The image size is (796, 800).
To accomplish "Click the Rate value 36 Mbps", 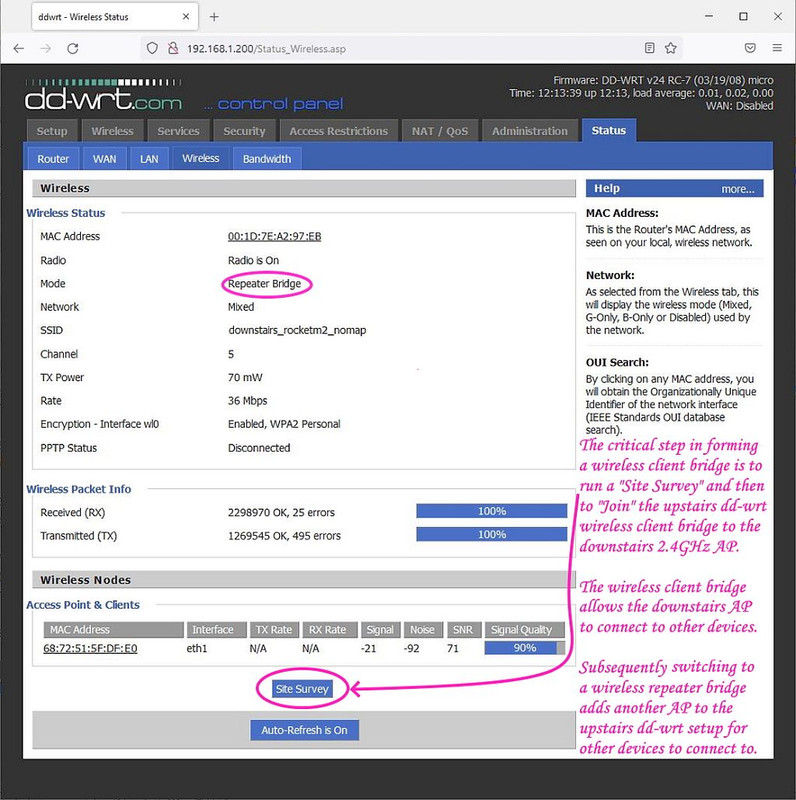I will [247, 401].
